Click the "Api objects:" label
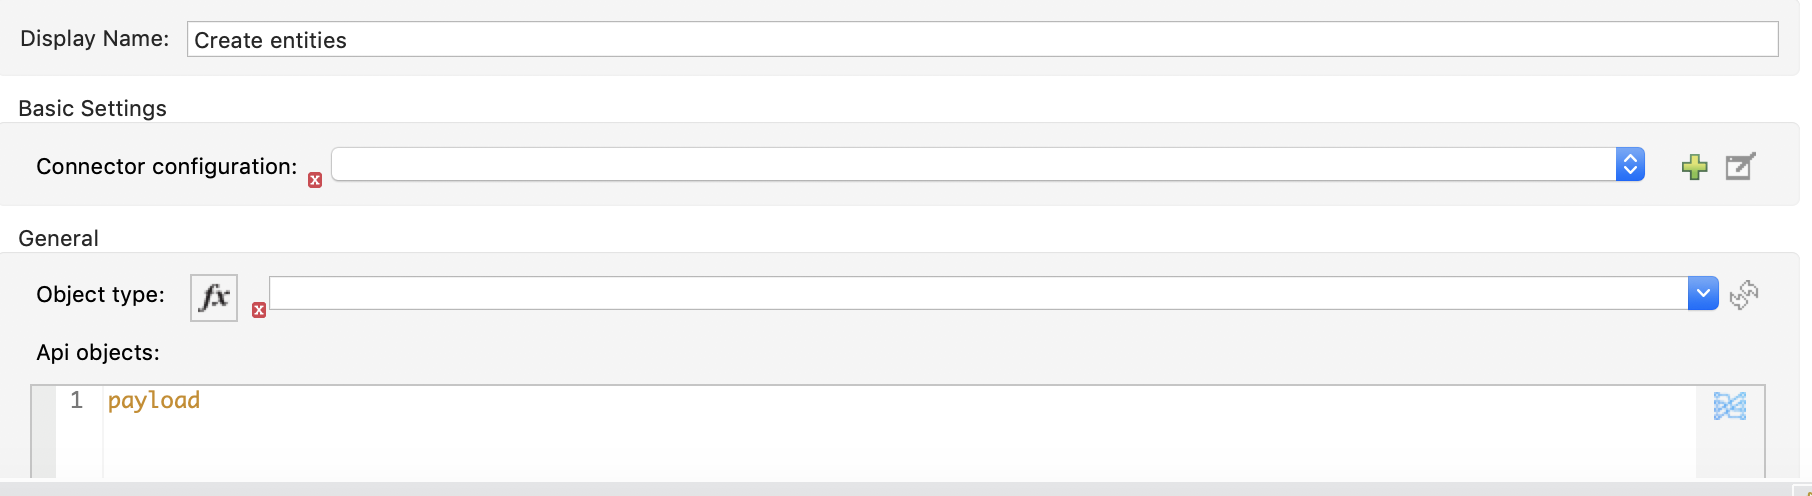 (98, 352)
